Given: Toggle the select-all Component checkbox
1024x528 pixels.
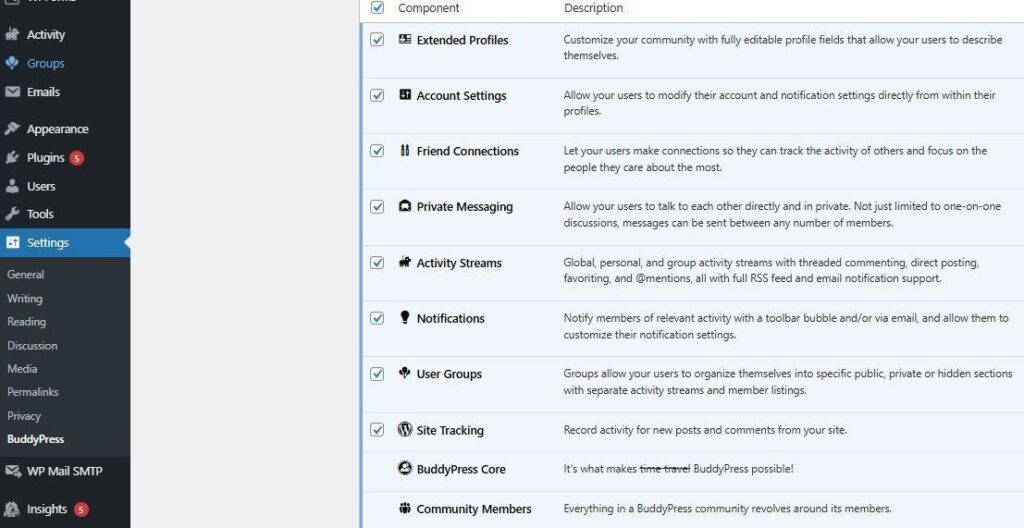Looking at the screenshot, I should 377,8.
